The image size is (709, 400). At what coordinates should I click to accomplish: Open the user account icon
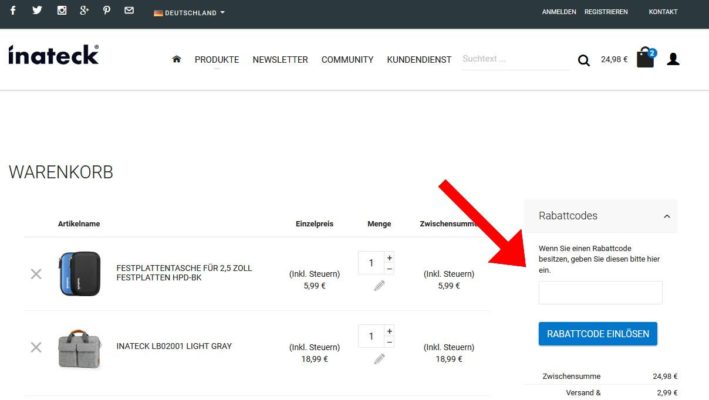[673, 59]
